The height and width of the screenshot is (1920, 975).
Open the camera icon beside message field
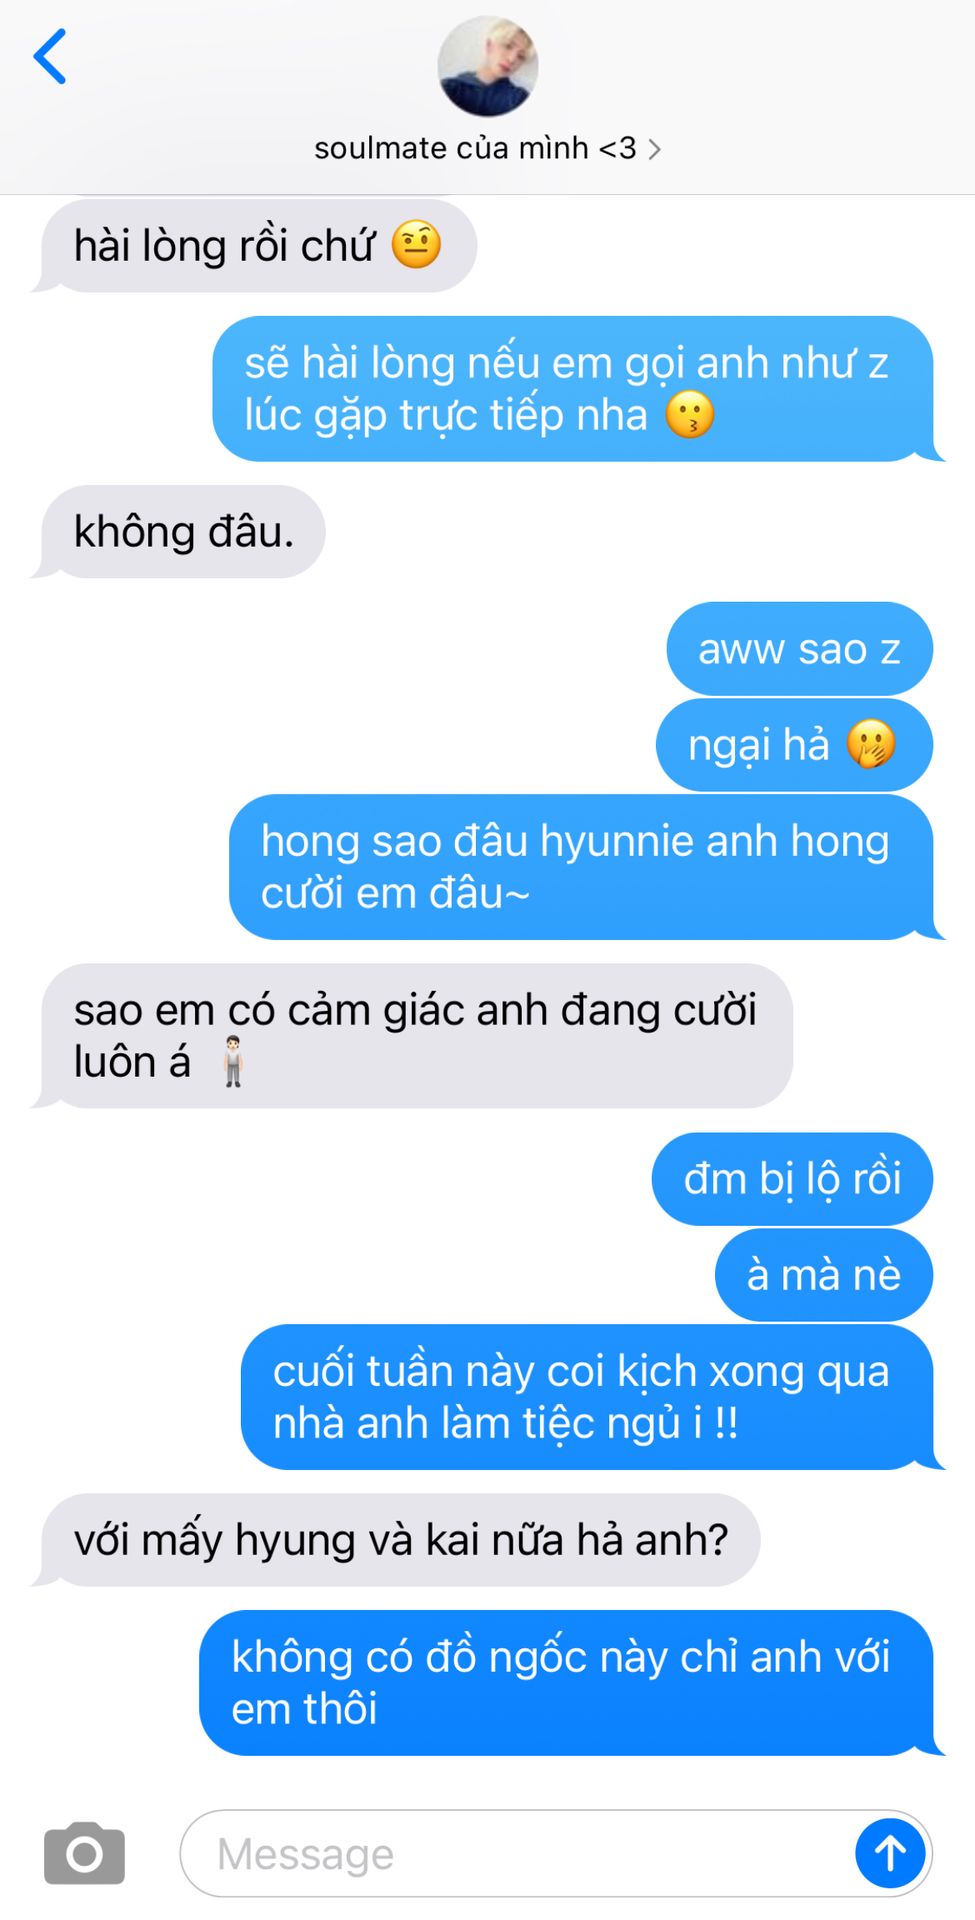pos(84,1853)
